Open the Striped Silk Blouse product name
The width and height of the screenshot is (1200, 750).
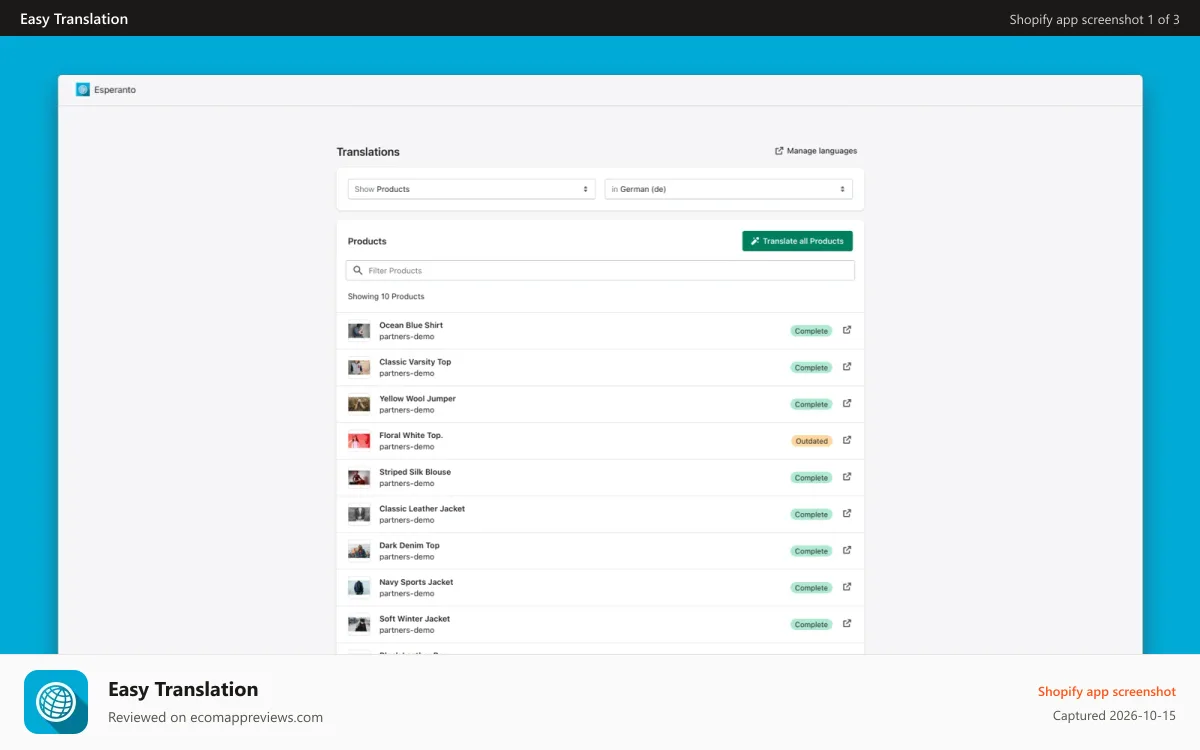pos(415,472)
